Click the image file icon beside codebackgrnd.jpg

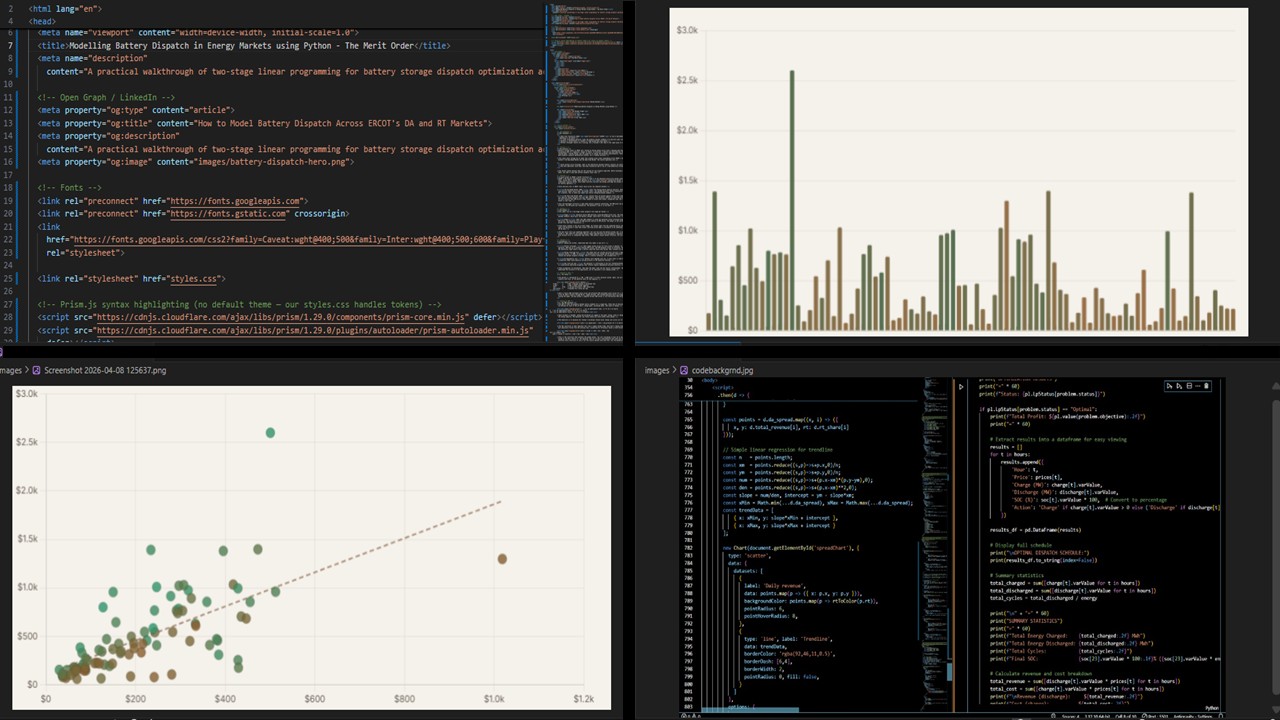click(x=682, y=370)
